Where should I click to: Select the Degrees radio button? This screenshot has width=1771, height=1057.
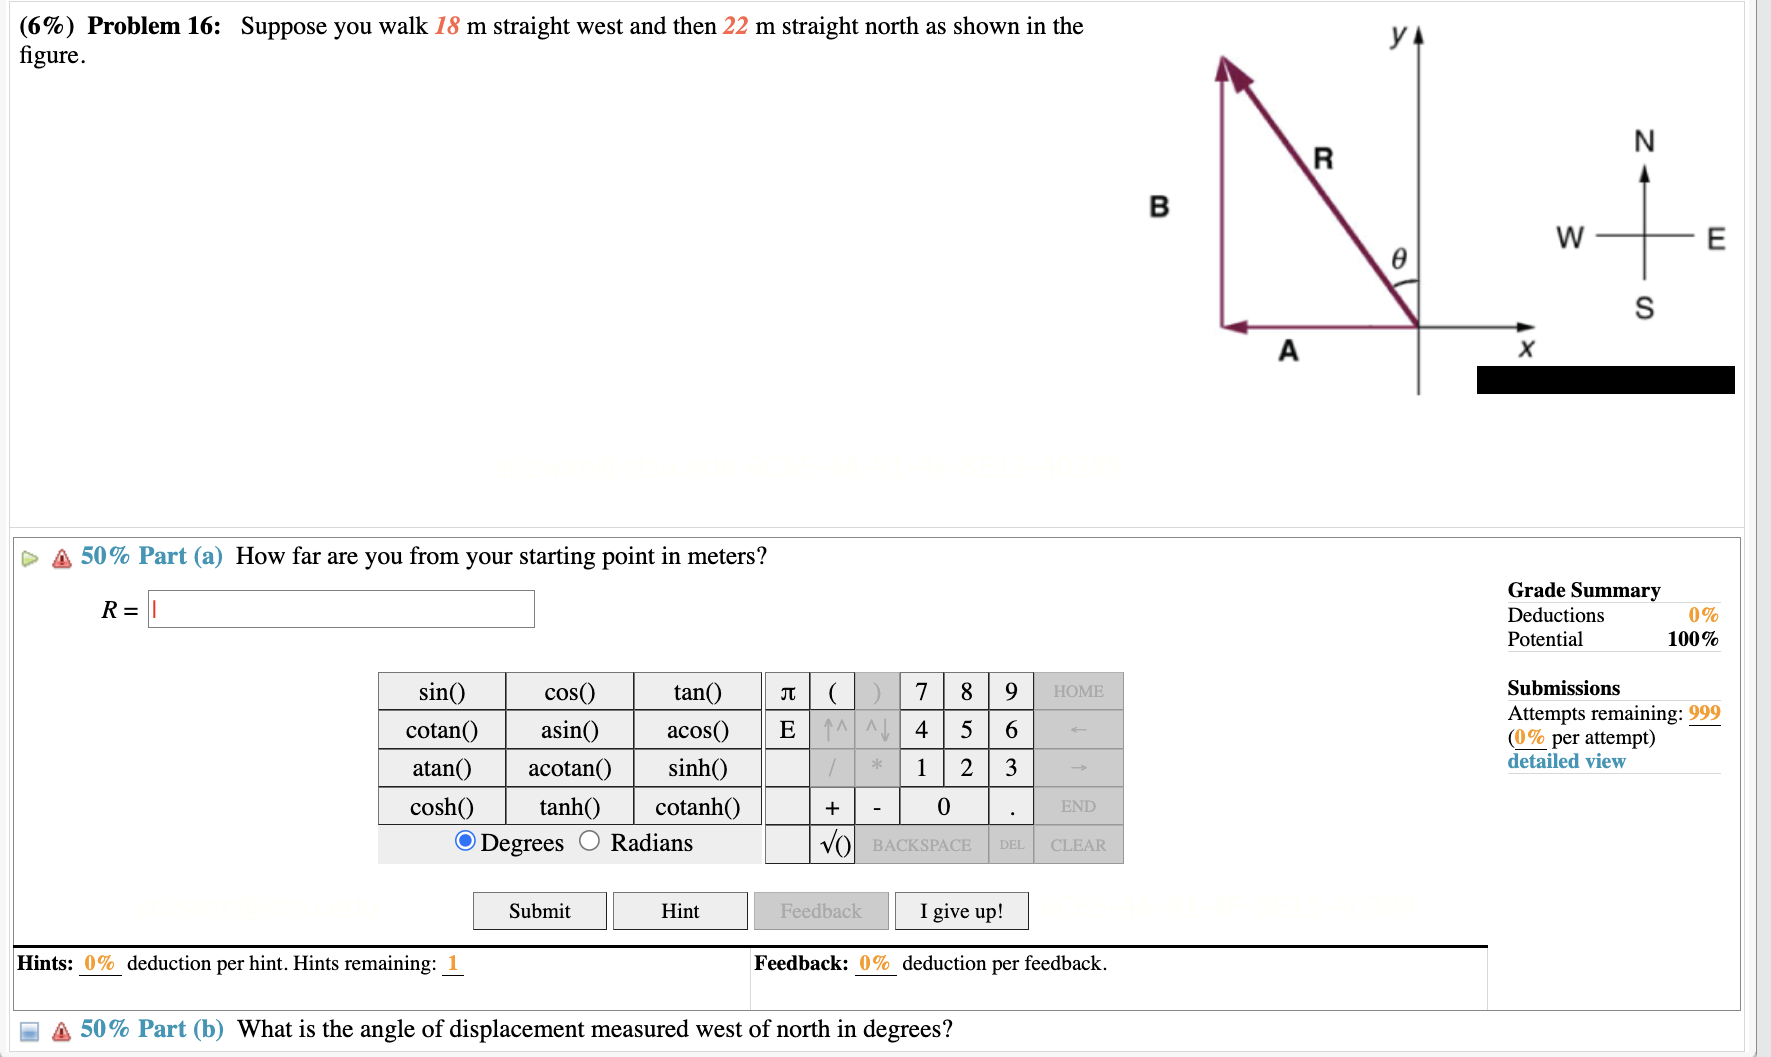tap(465, 842)
